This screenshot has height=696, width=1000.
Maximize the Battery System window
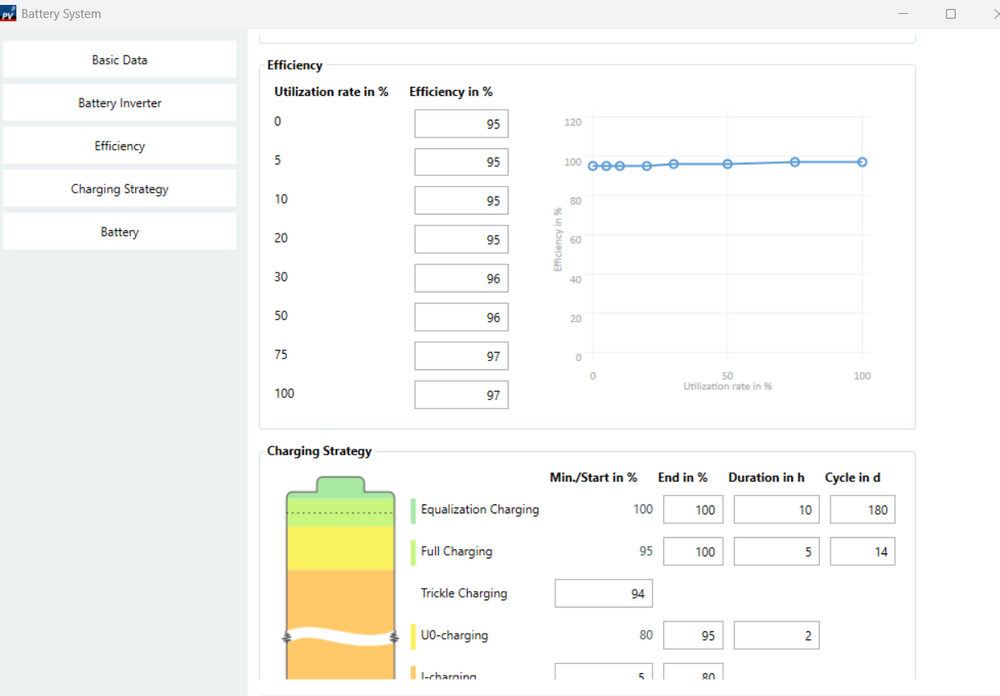pos(950,14)
